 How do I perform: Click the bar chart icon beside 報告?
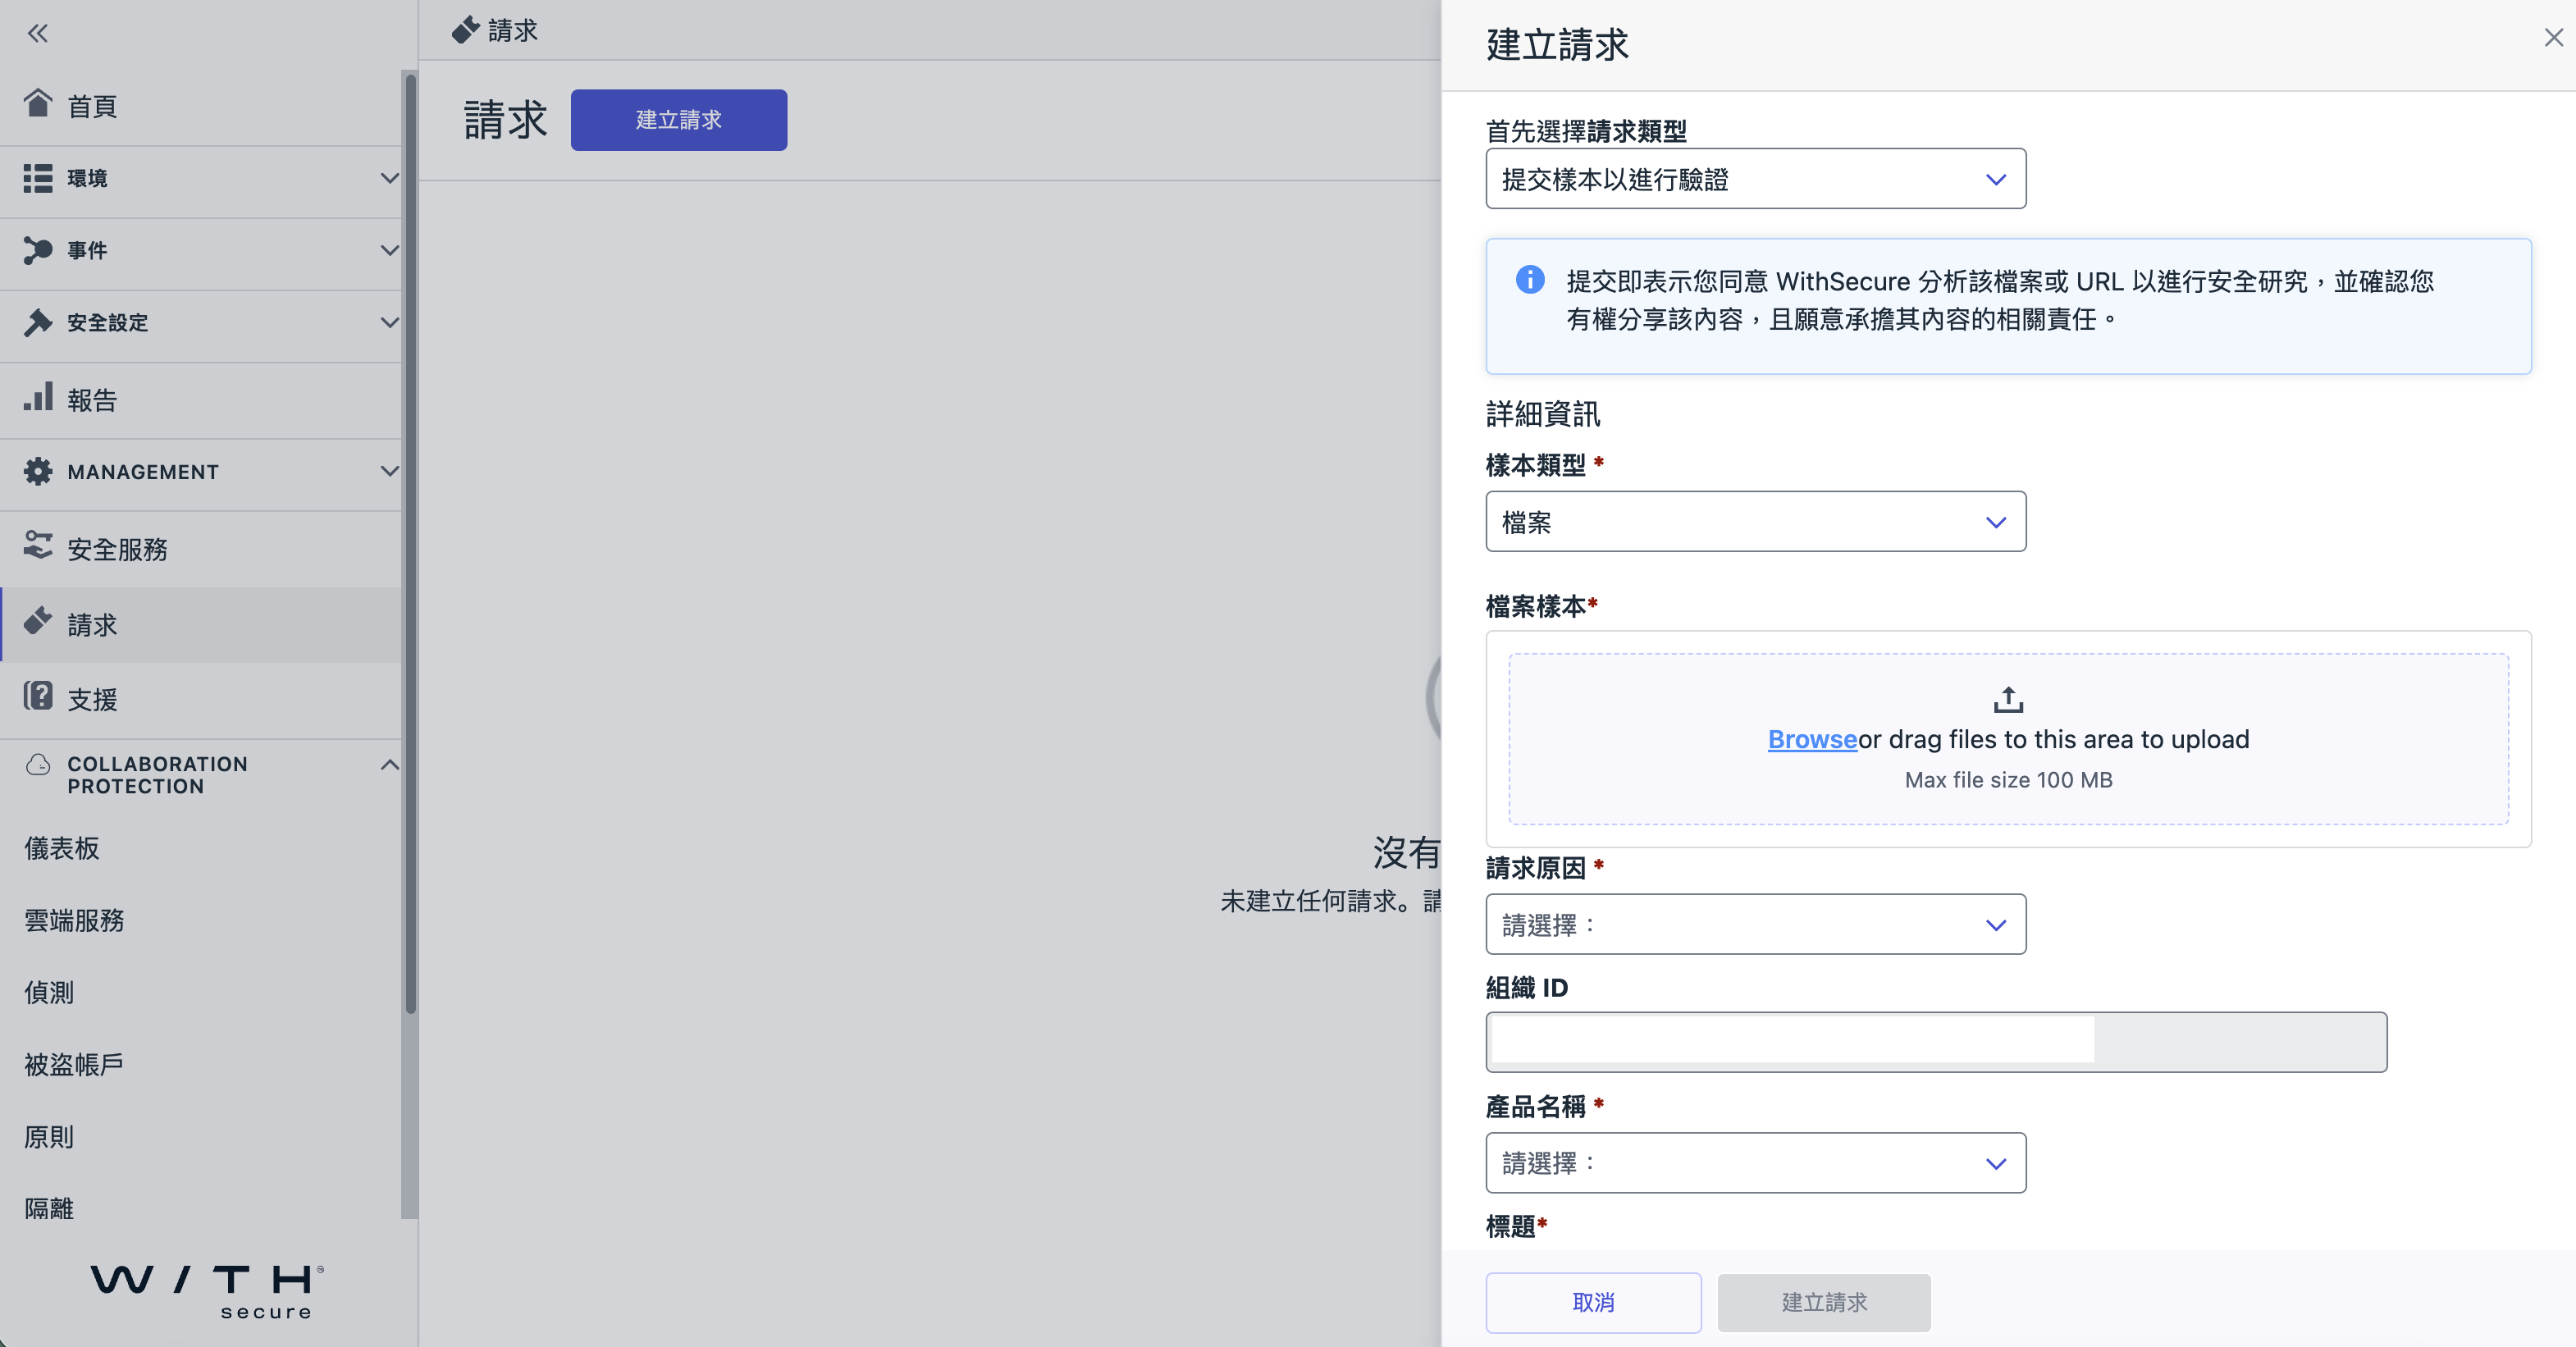pos(38,397)
